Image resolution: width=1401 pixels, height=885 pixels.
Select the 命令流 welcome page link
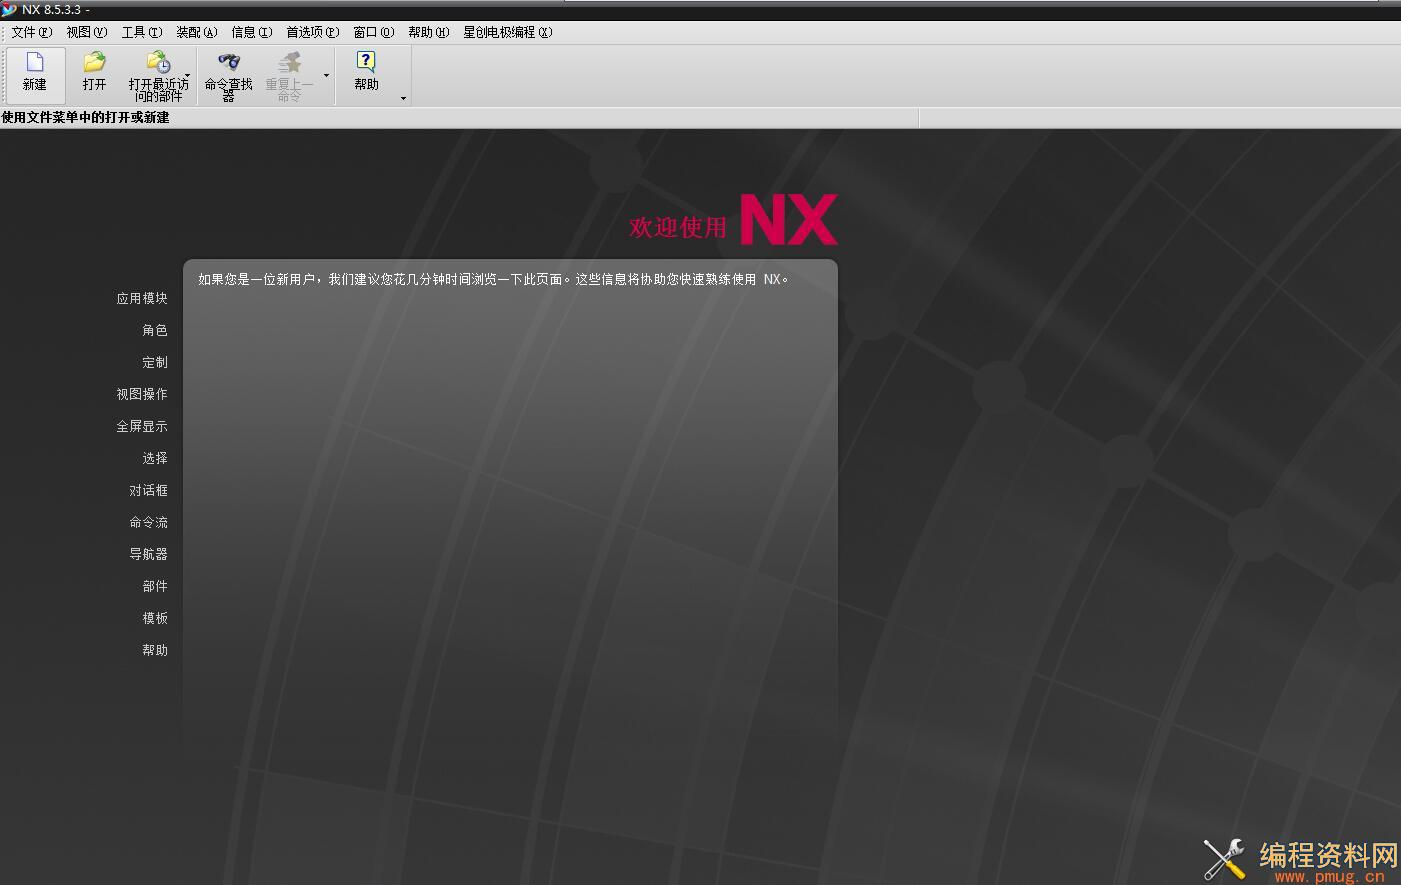(148, 522)
